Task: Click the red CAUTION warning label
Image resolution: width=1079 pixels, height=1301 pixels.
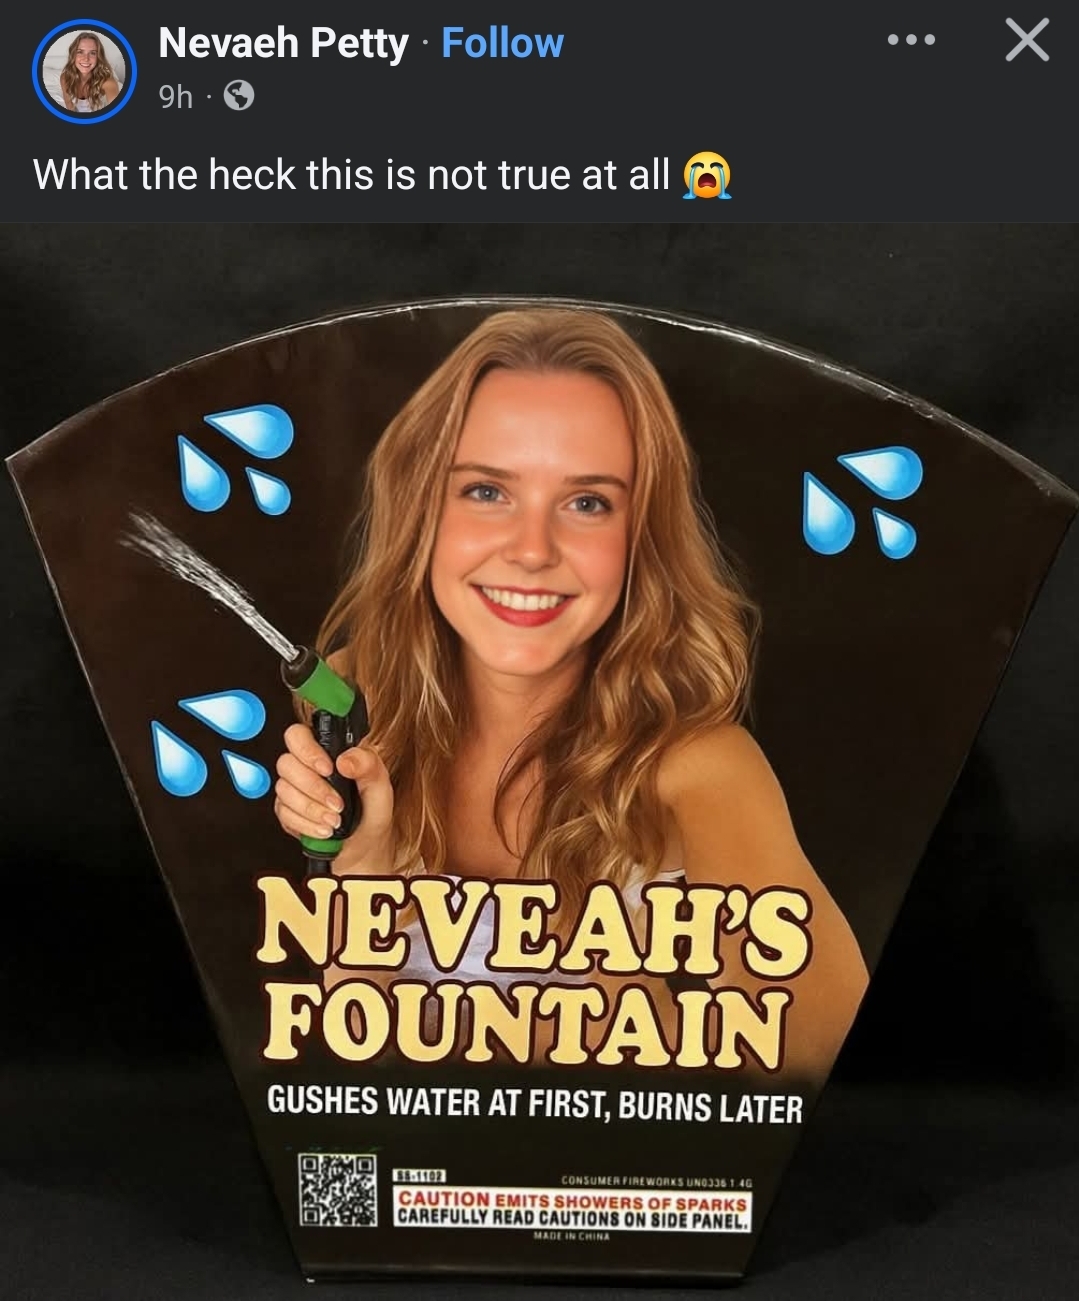Action: point(573,1208)
